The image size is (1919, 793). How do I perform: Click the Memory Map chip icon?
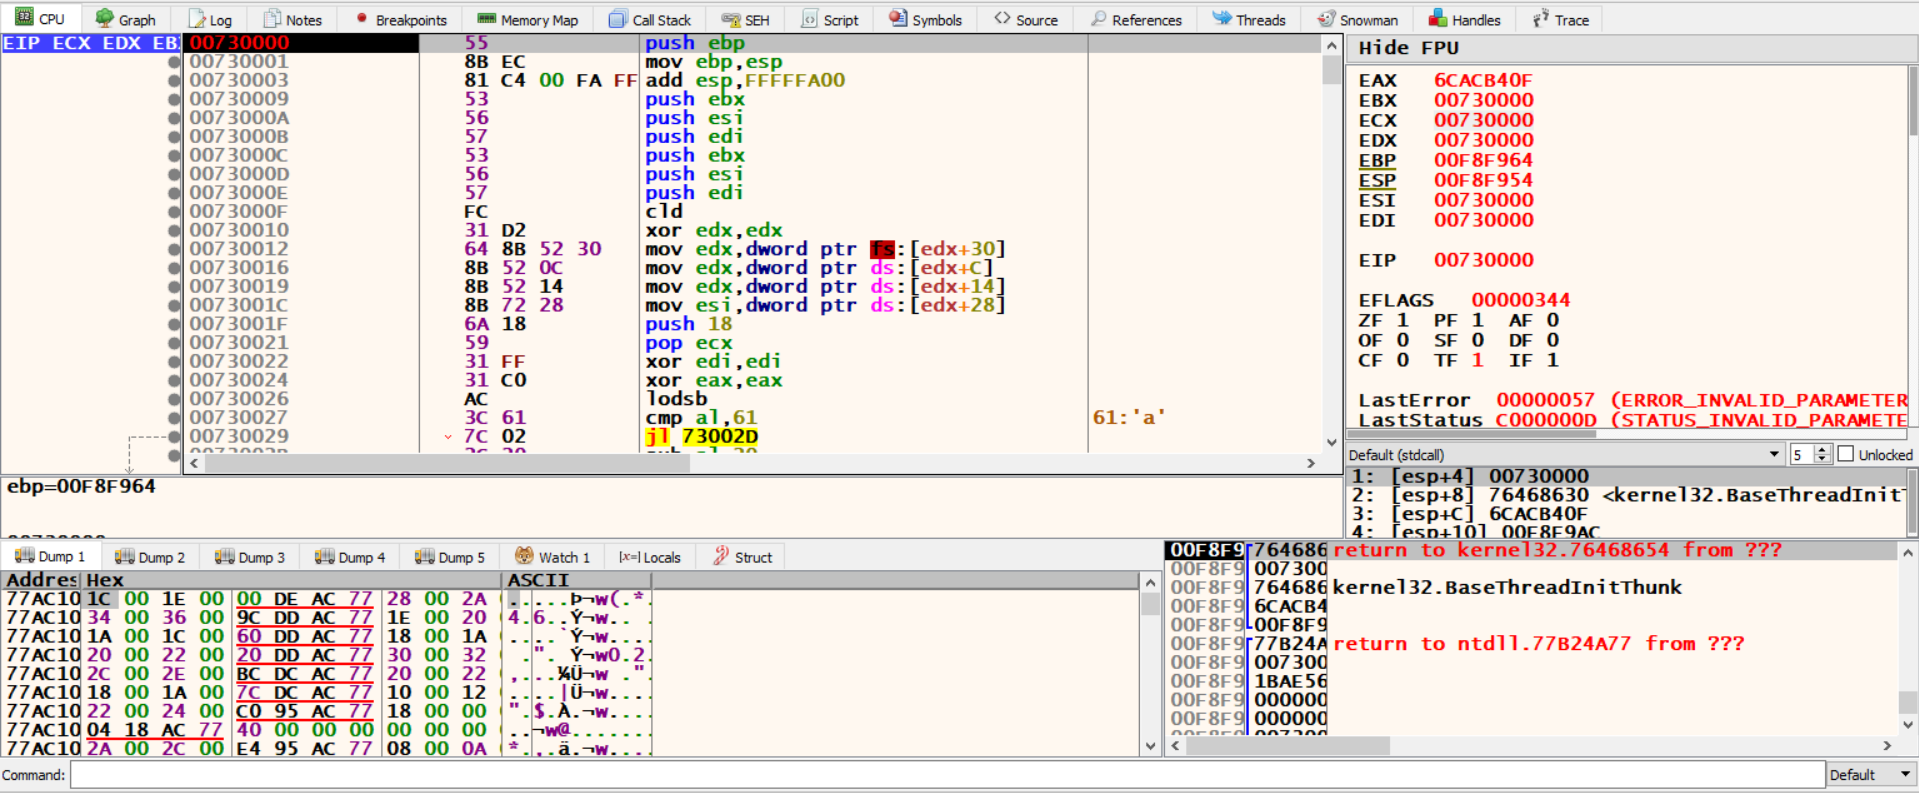[486, 19]
